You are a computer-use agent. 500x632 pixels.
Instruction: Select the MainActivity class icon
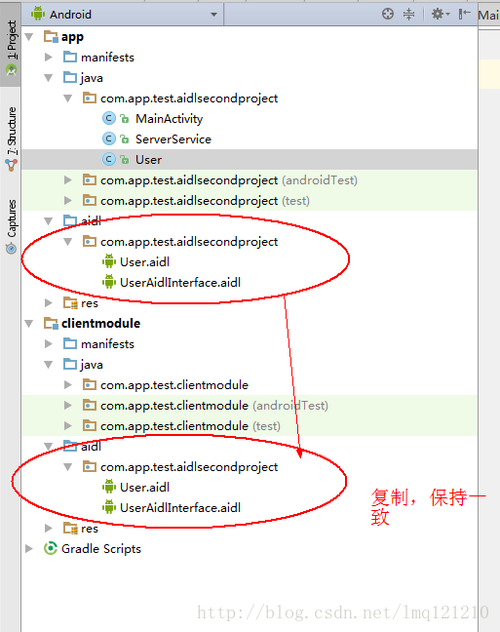coord(108,118)
